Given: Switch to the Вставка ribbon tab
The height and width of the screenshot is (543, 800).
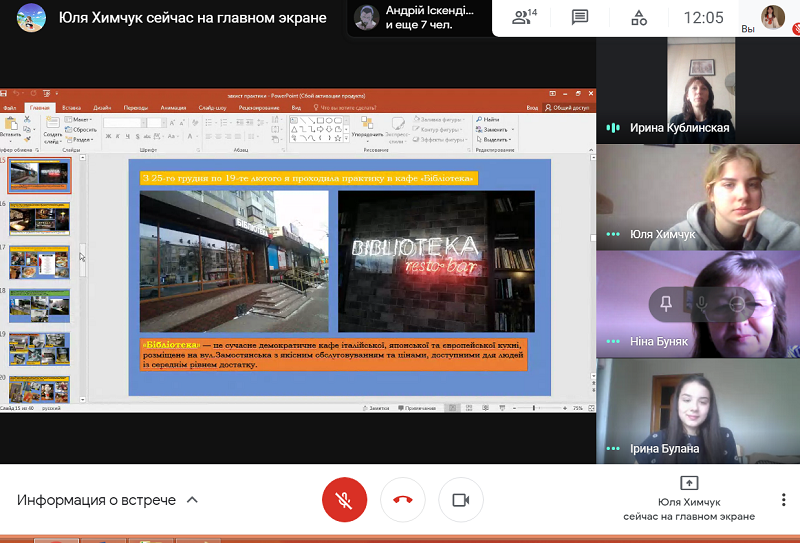Looking at the screenshot, I should pos(71,108).
